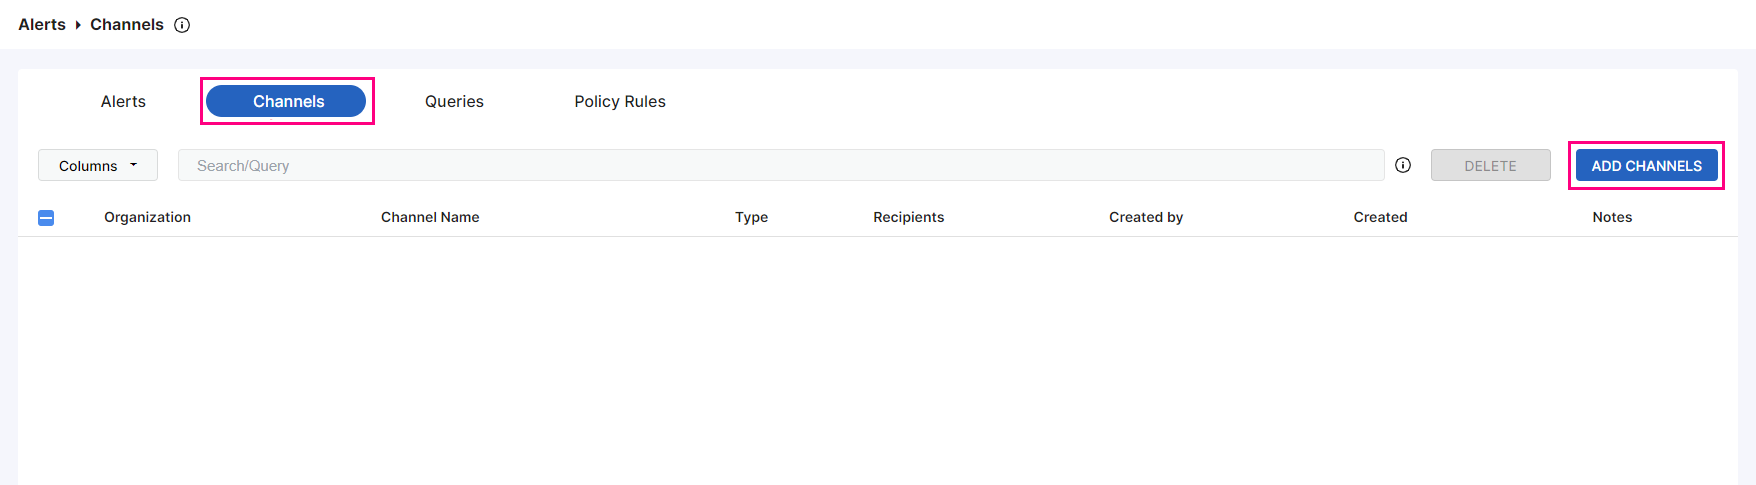Switch to the Alerts tab
The image size is (1756, 485).
pos(123,101)
